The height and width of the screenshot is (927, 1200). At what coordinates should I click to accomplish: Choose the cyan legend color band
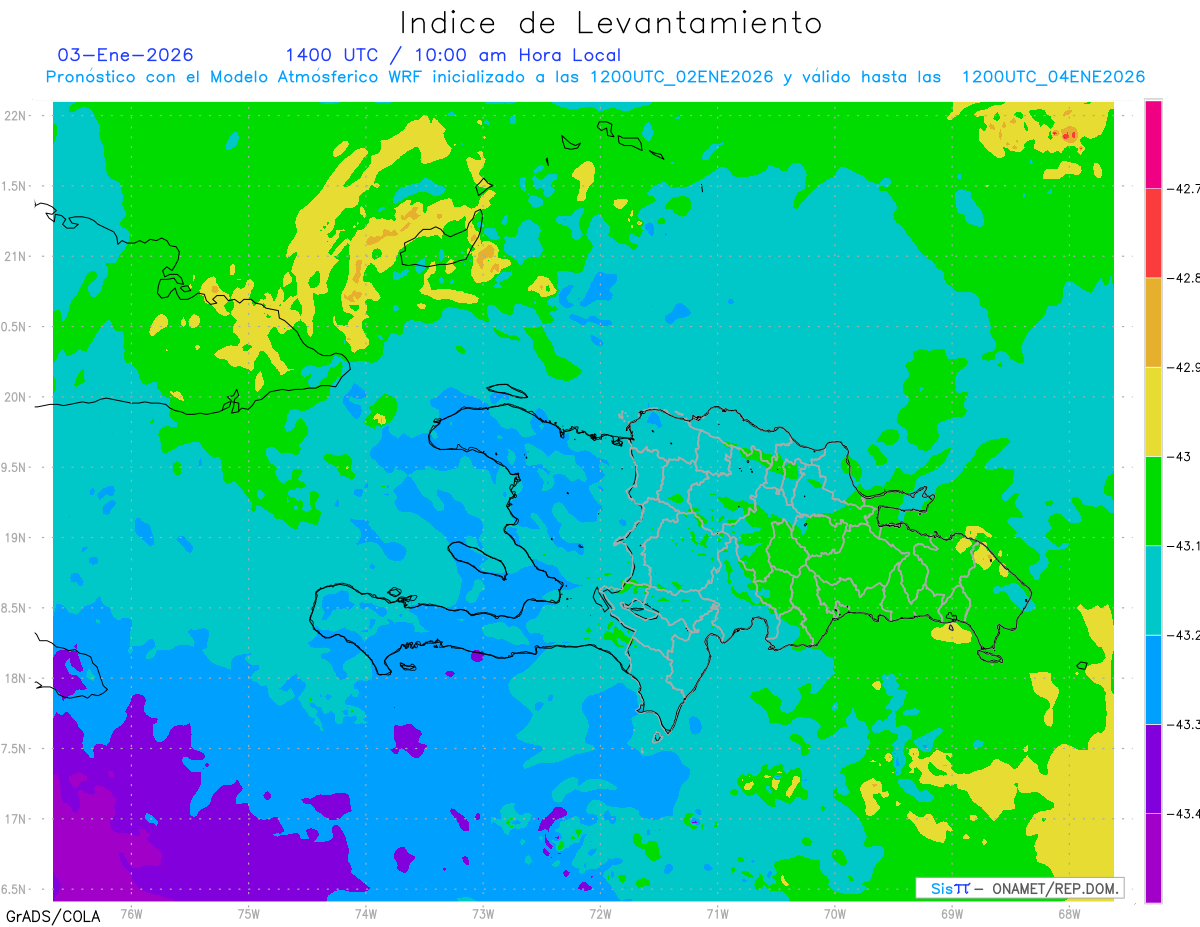1153,590
